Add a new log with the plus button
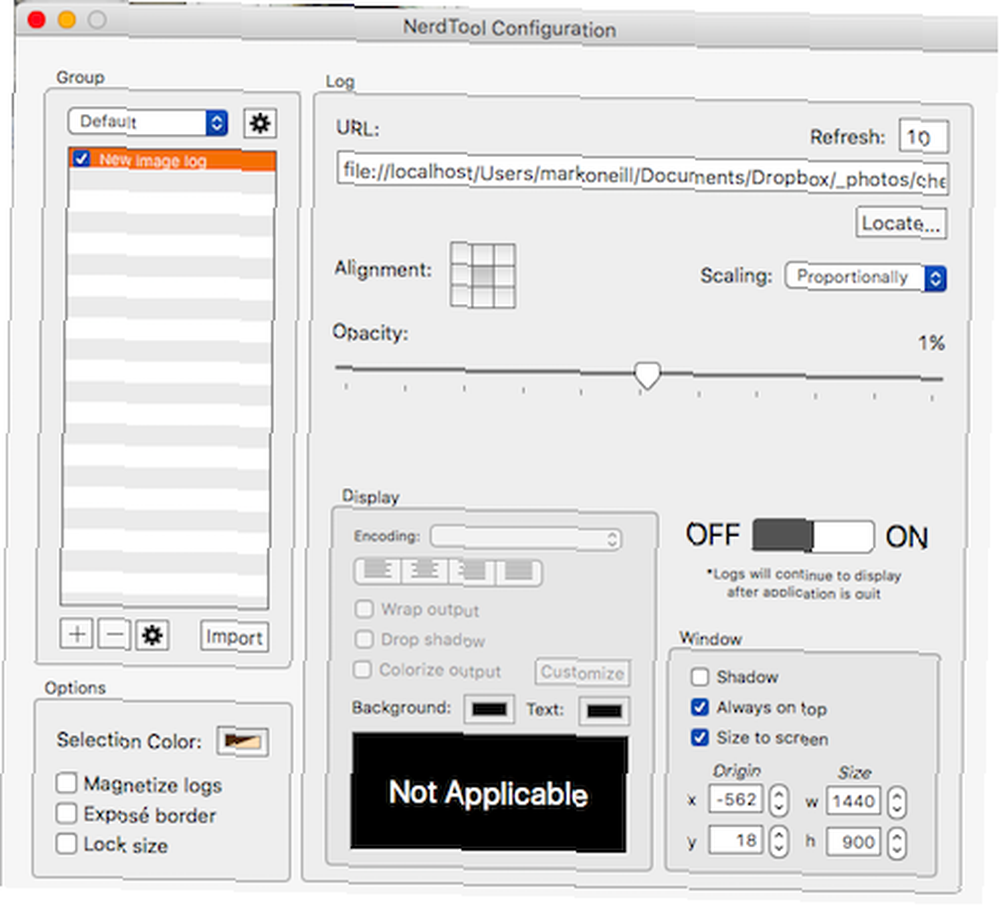This screenshot has width=1000, height=908. 77,634
